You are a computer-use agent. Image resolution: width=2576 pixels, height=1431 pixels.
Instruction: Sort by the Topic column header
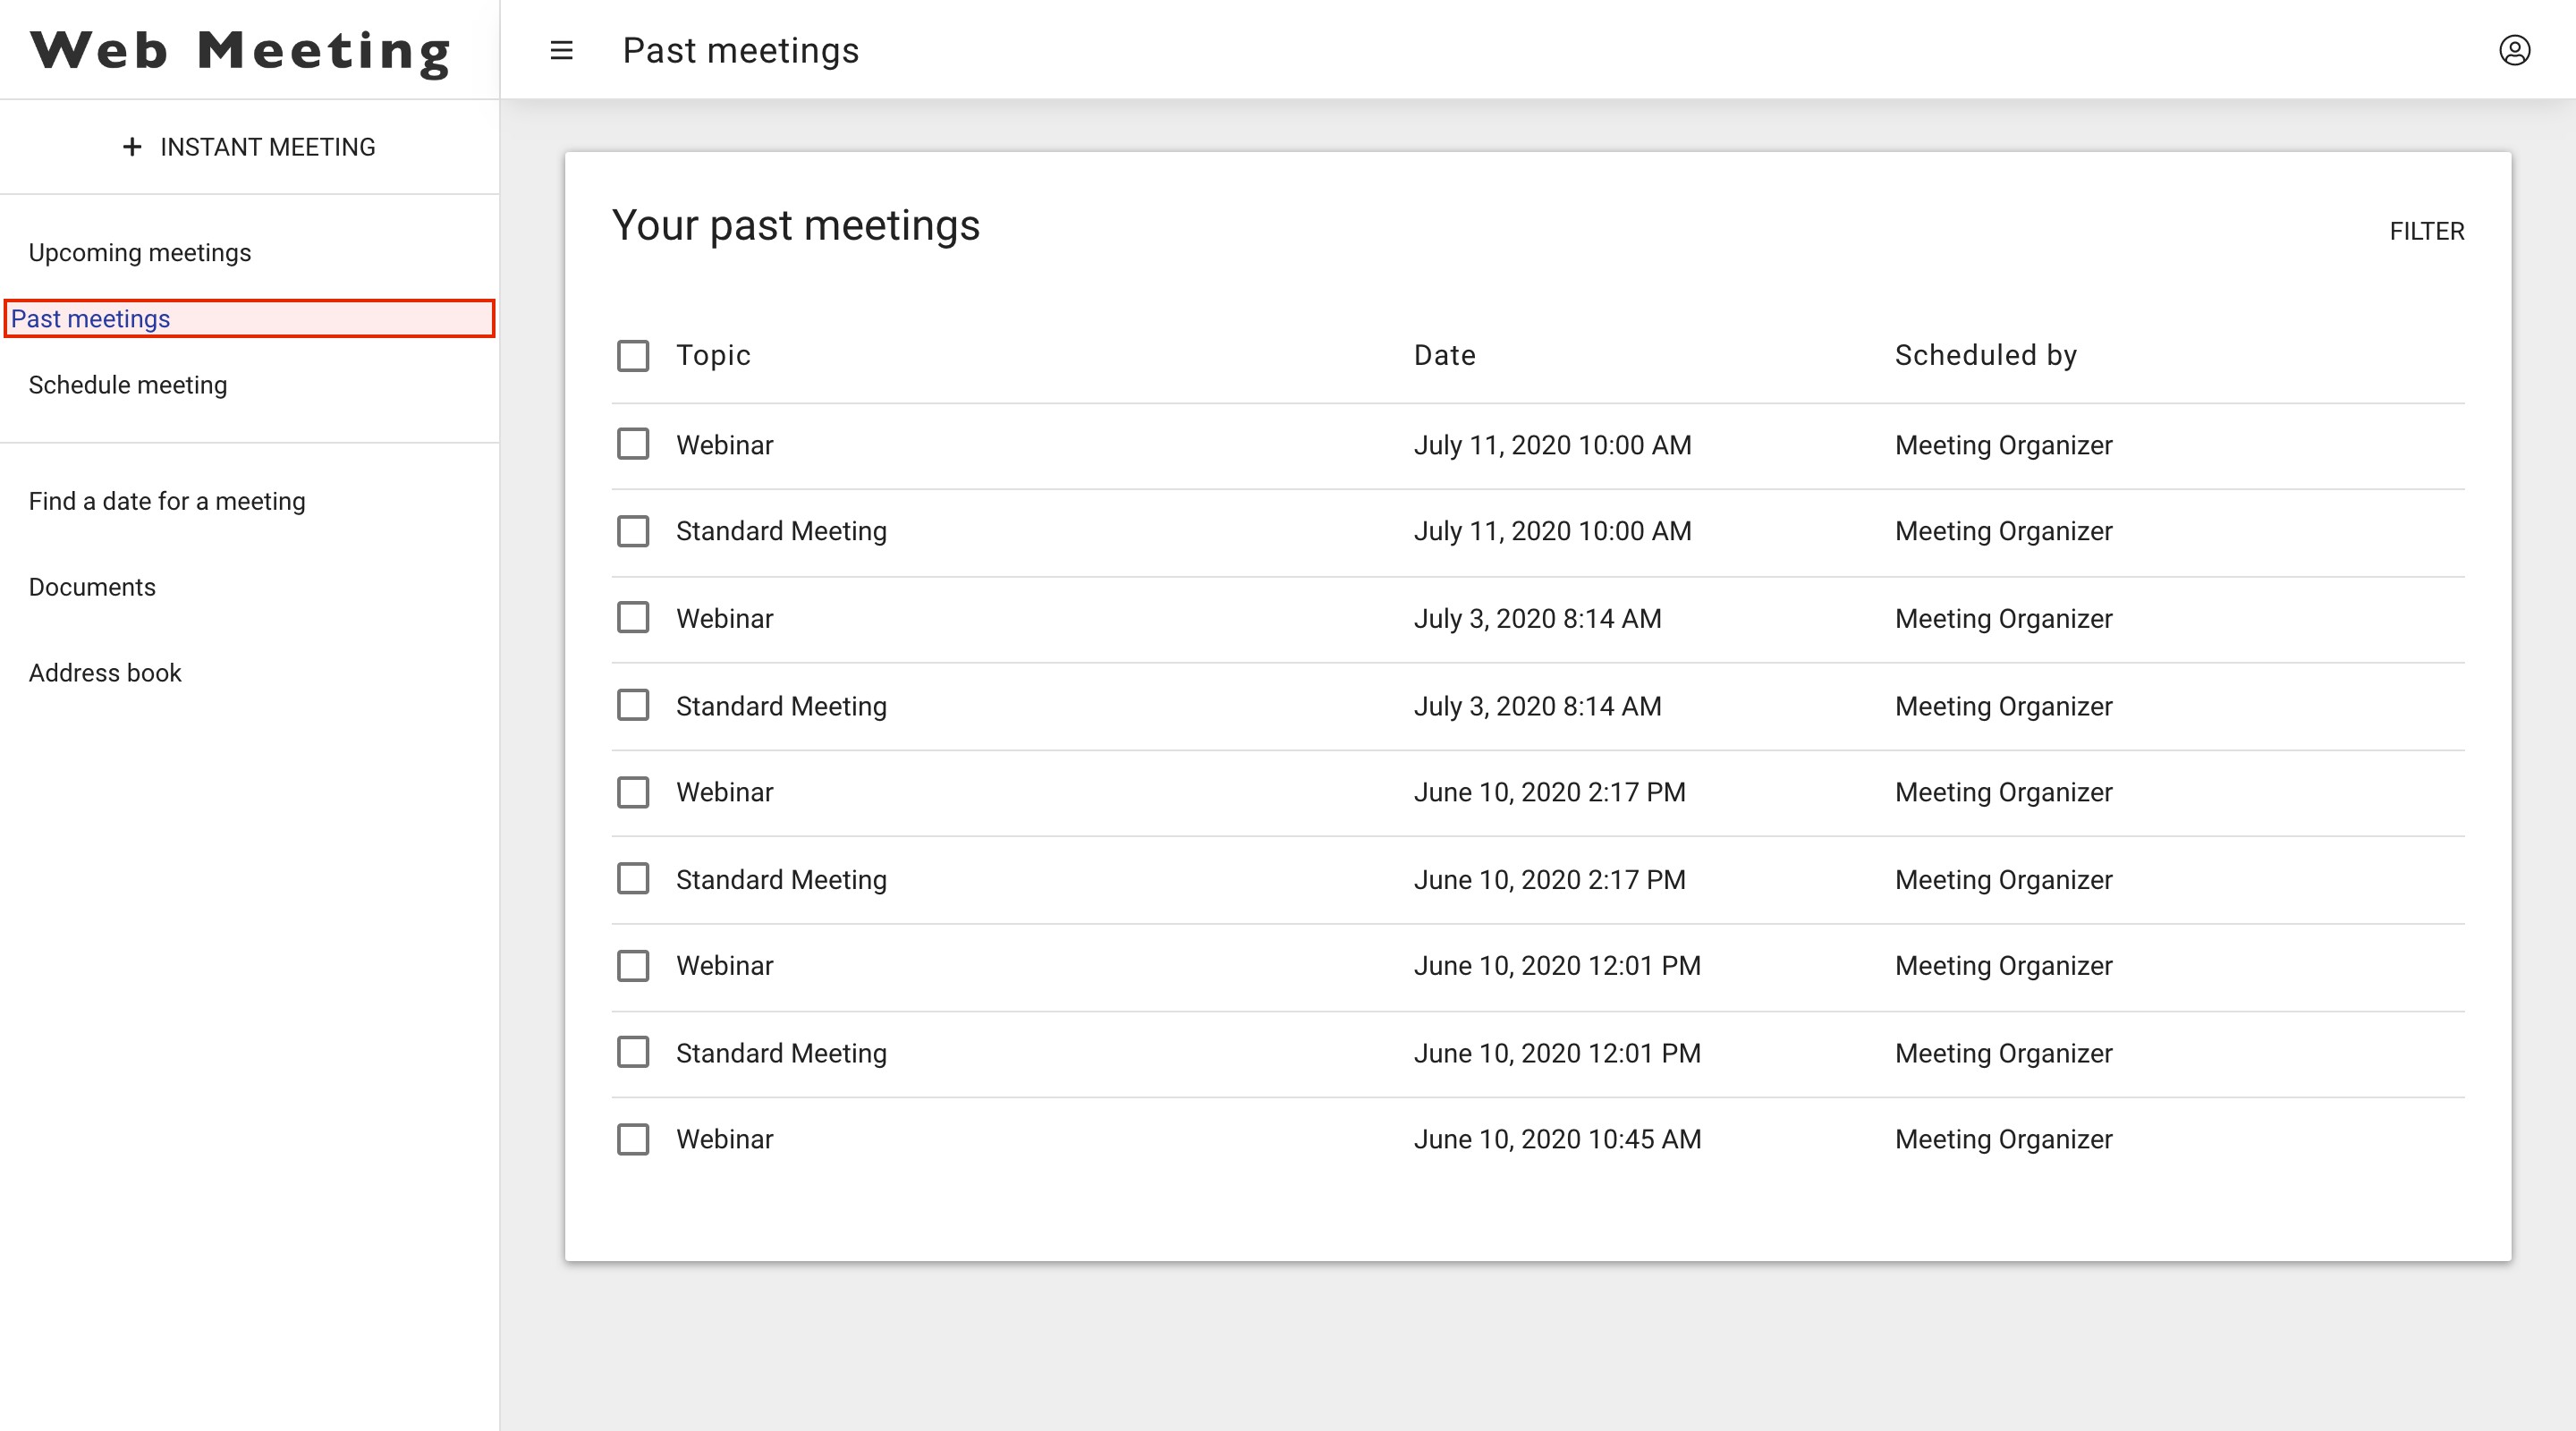click(713, 355)
